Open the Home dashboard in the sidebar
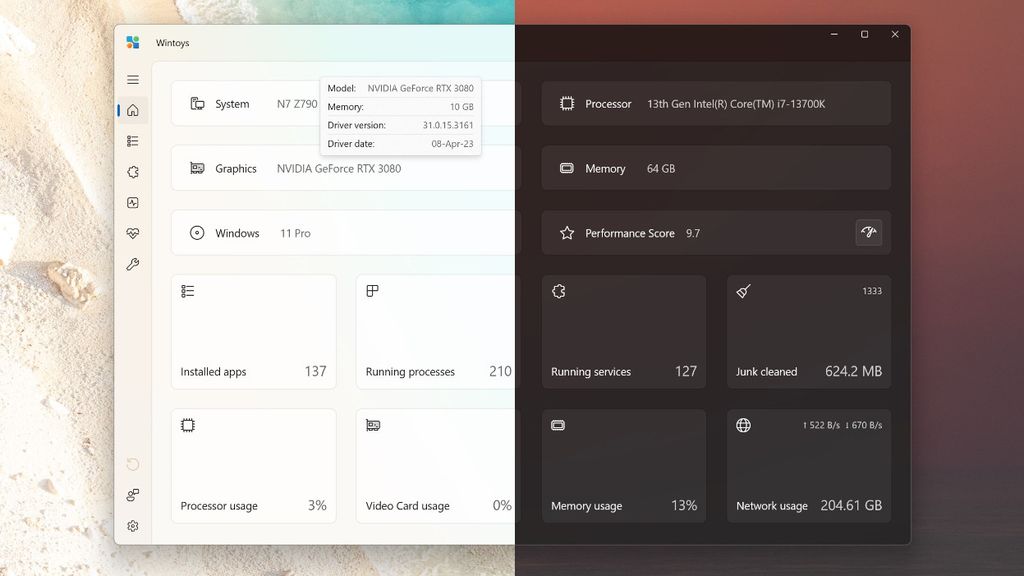This screenshot has height=576, width=1024. [133, 110]
